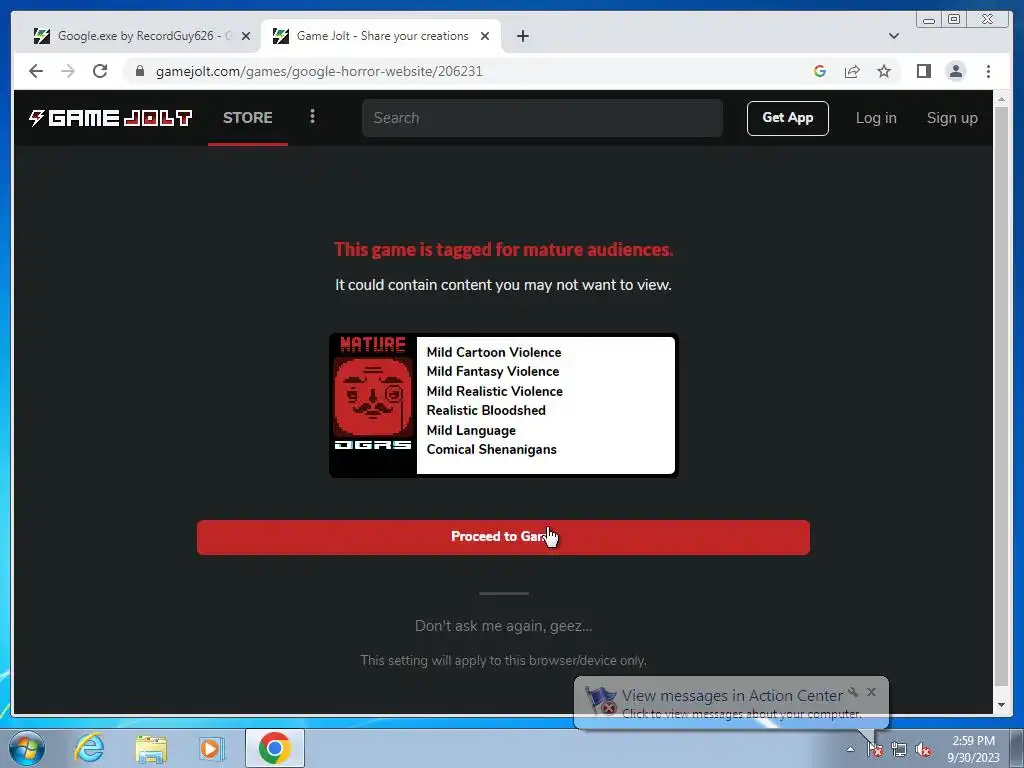
Task: Share this page icon
Action: (x=852, y=71)
